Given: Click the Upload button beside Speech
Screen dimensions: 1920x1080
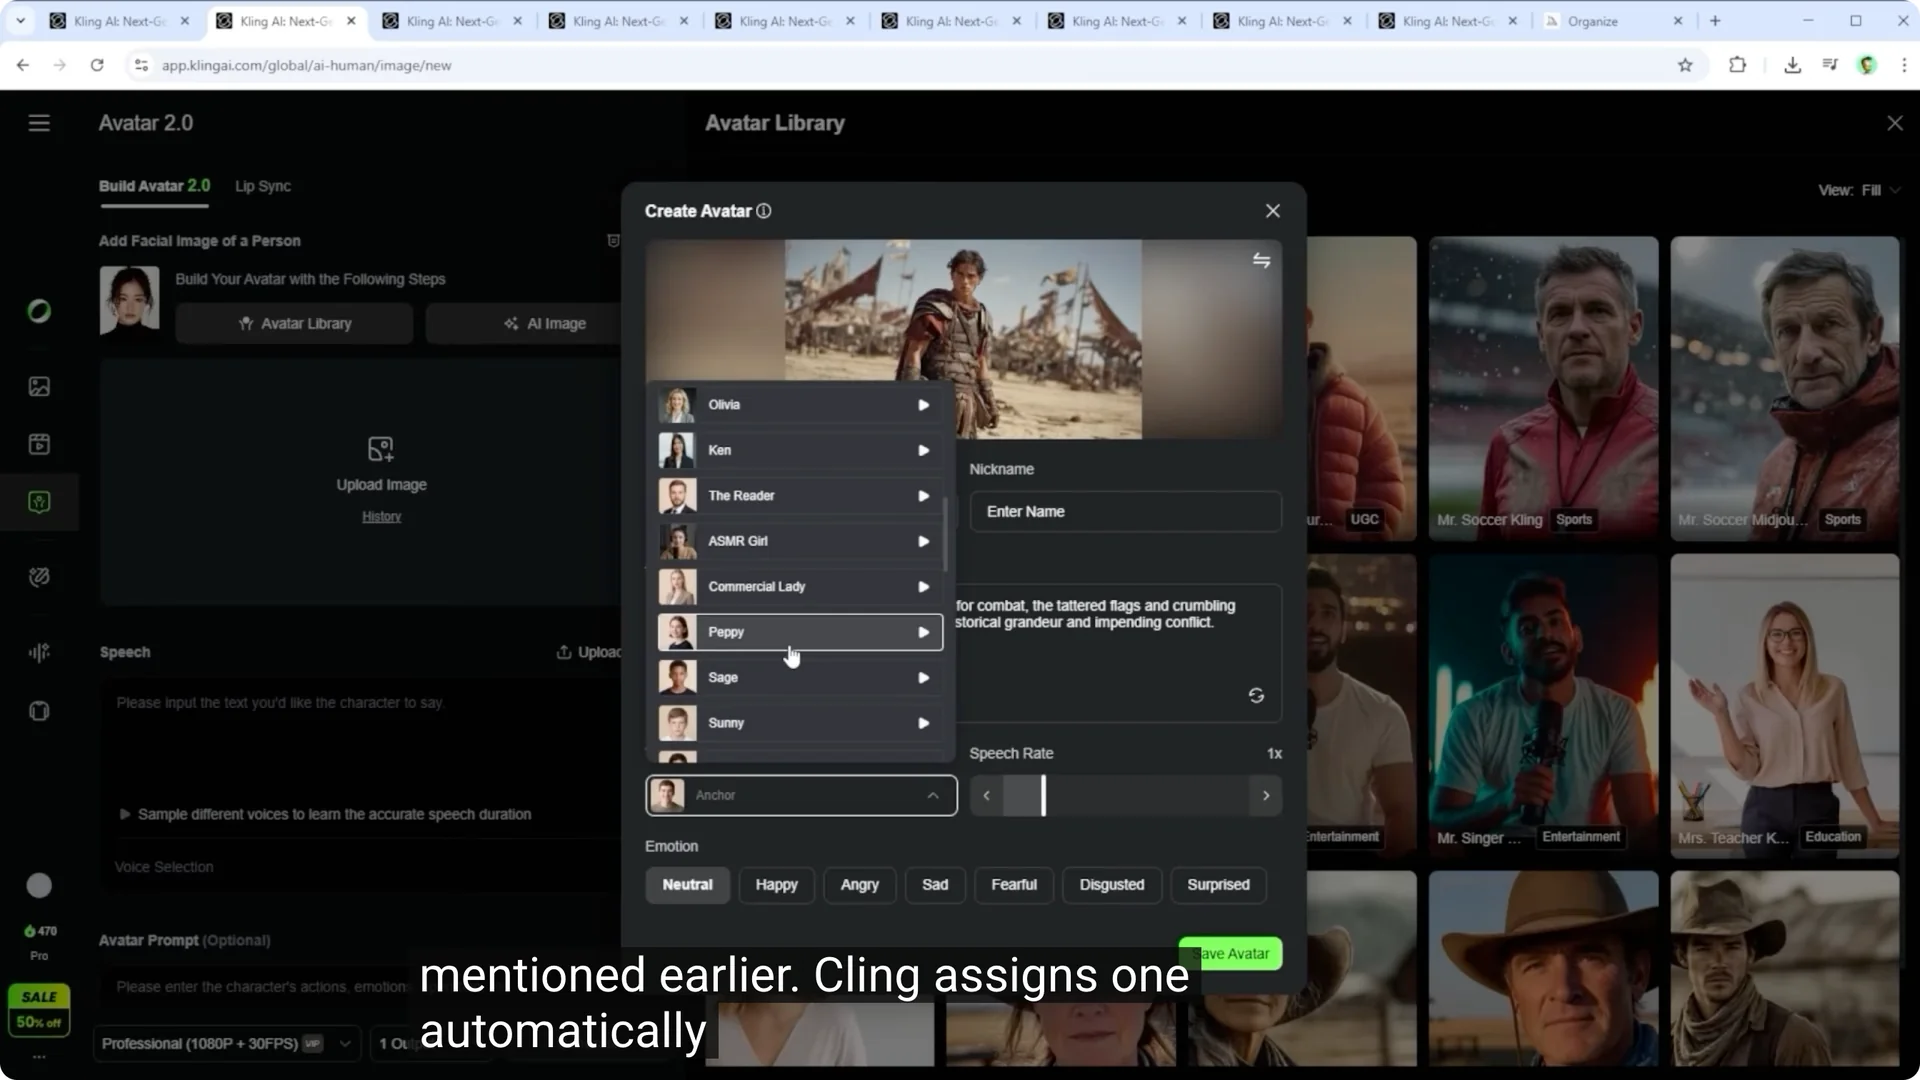Looking at the screenshot, I should (589, 653).
